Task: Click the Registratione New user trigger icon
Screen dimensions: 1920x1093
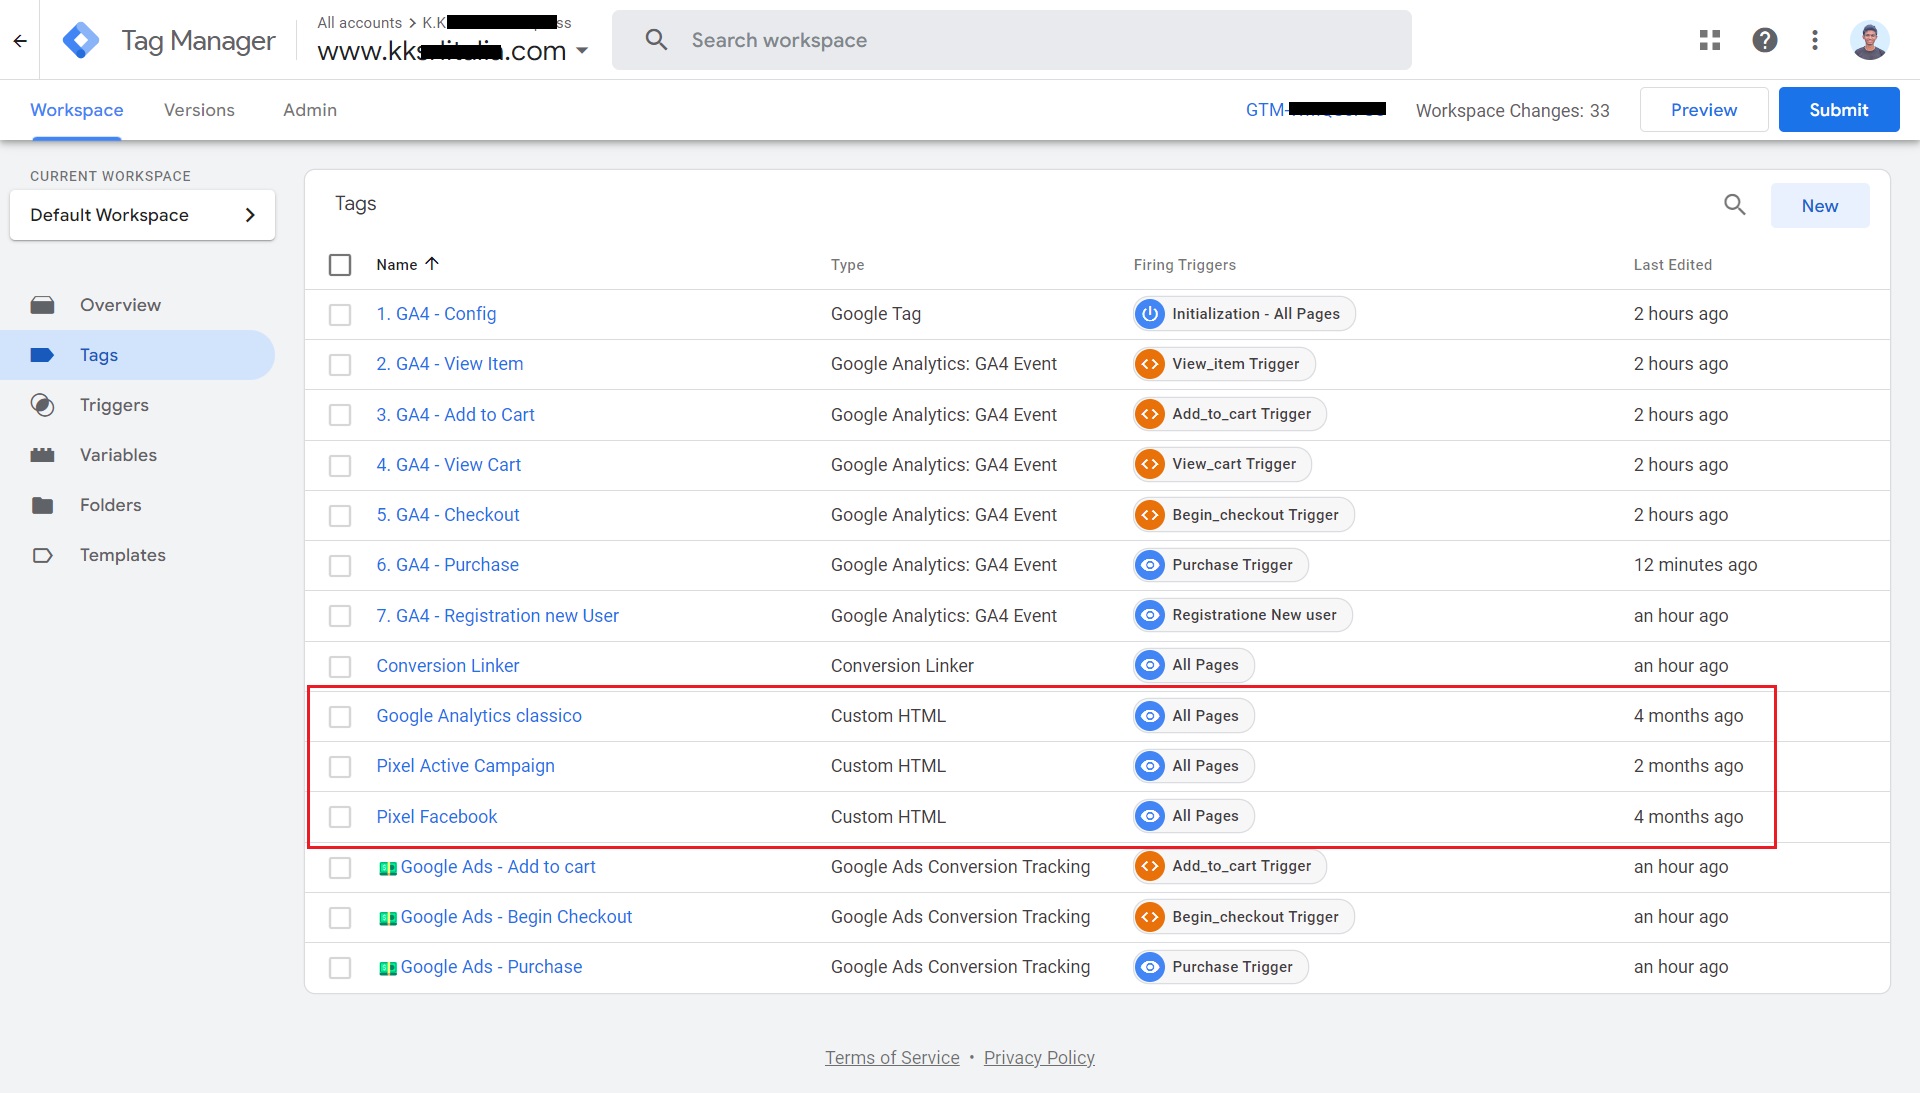Action: (x=1150, y=615)
